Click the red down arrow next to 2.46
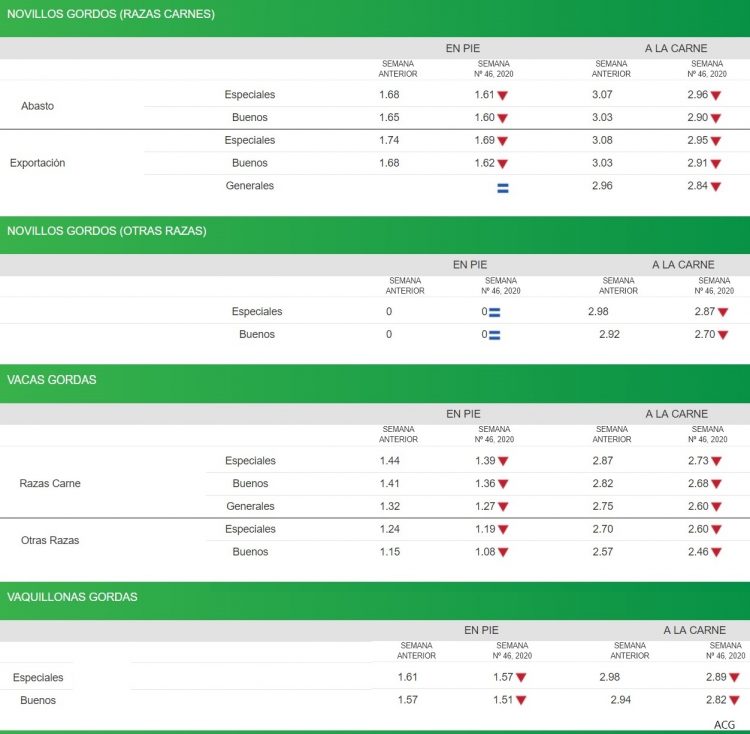 [716, 553]
